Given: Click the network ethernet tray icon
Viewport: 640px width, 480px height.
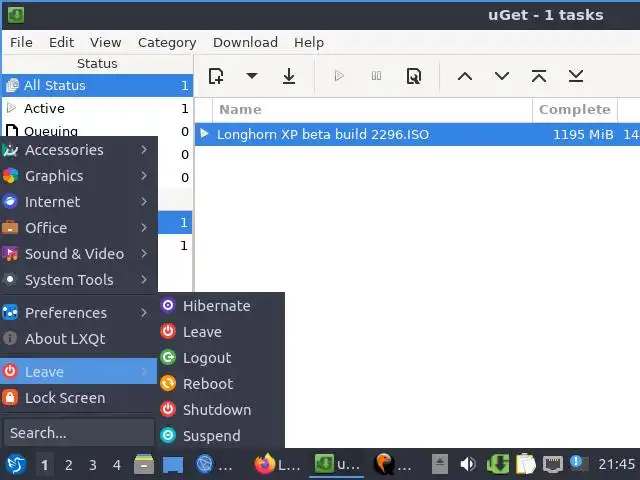Looking at the screenshot, I should click(x=553, y=464).
